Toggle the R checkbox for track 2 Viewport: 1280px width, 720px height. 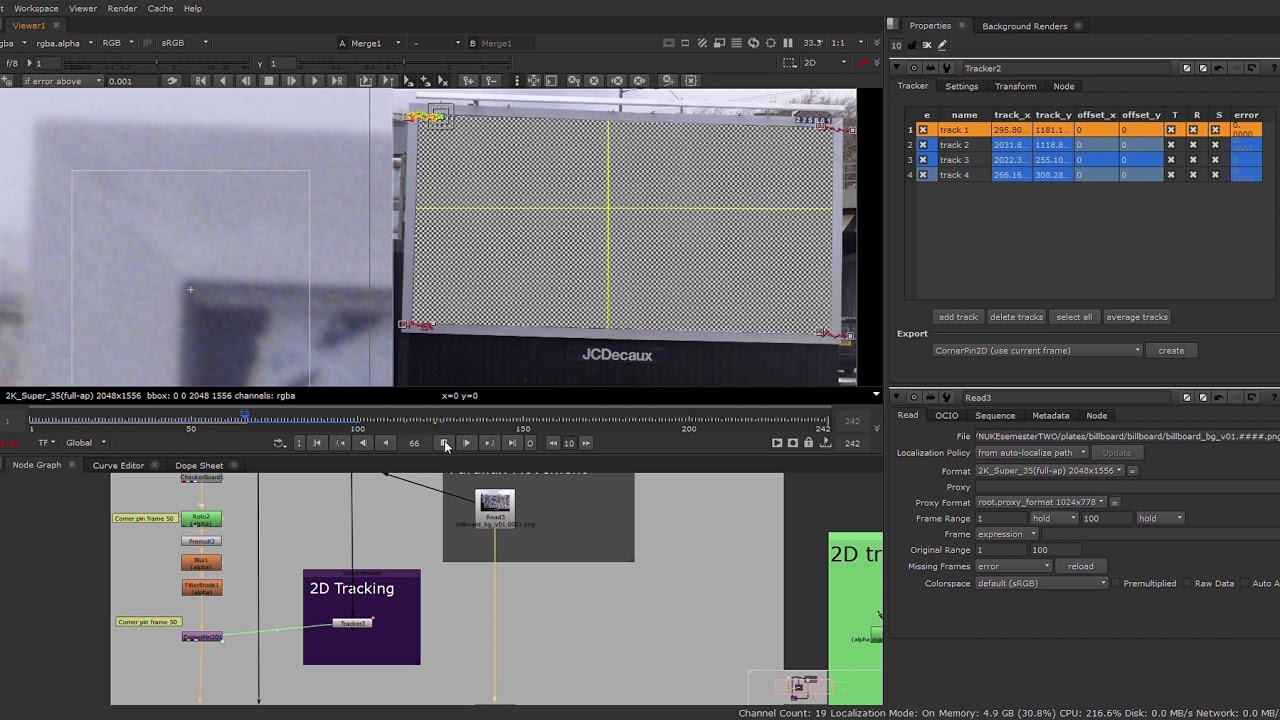tap(1193, 145)
